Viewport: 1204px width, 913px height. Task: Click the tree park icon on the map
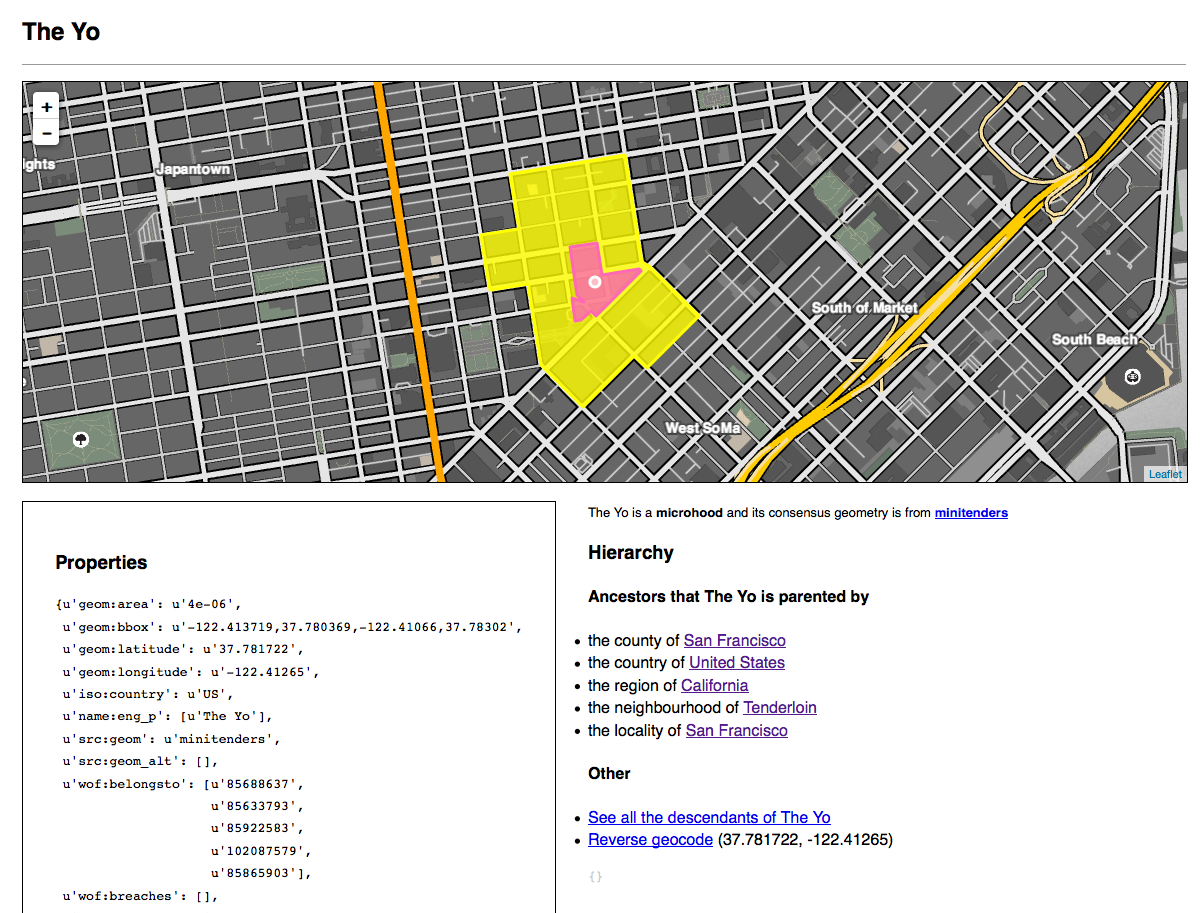point(81,439)
